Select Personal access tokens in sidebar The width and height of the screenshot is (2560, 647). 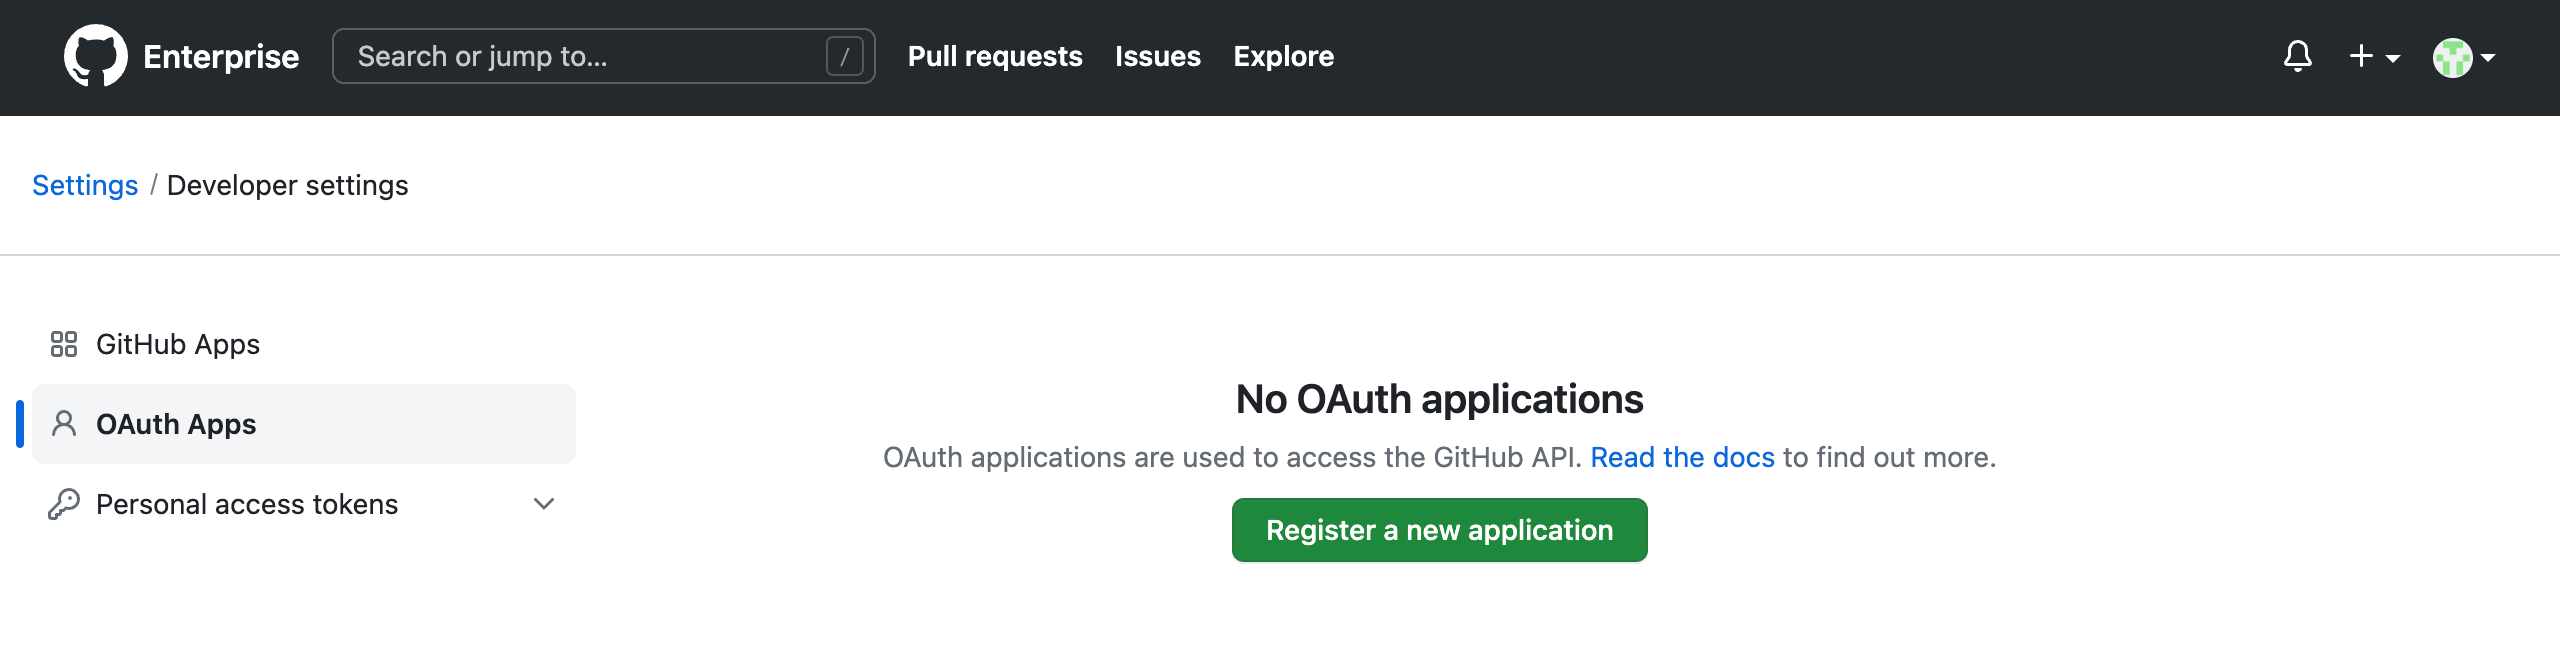click(304, 504)
